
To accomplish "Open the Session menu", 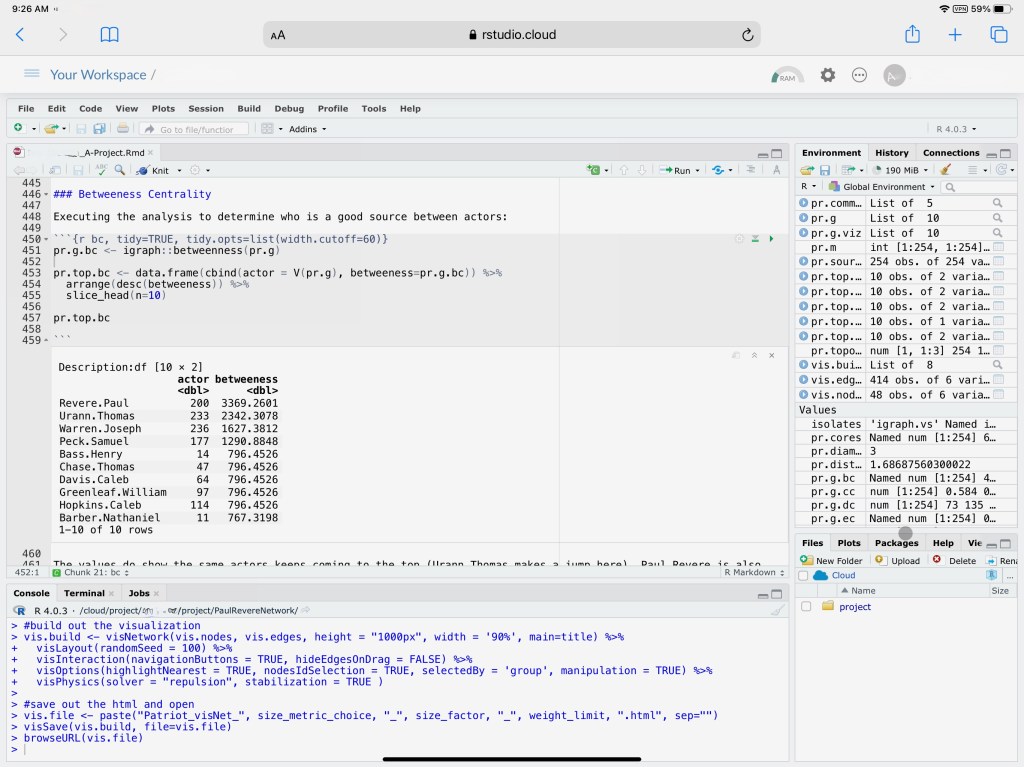I will [x=206, y=108].
